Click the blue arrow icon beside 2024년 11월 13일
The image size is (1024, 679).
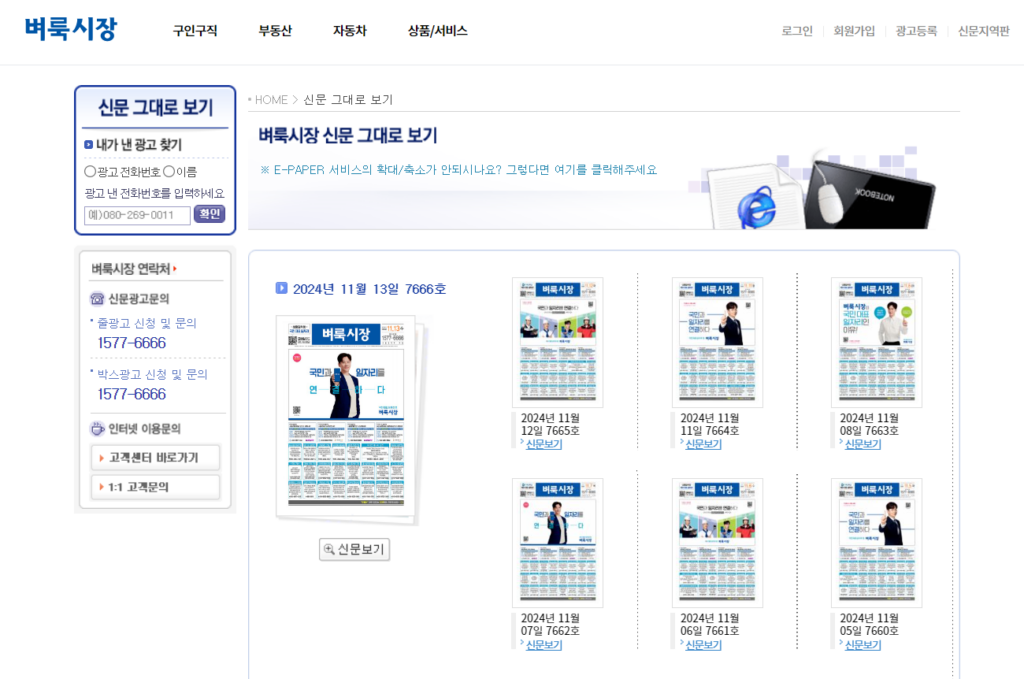pos(282,288)
